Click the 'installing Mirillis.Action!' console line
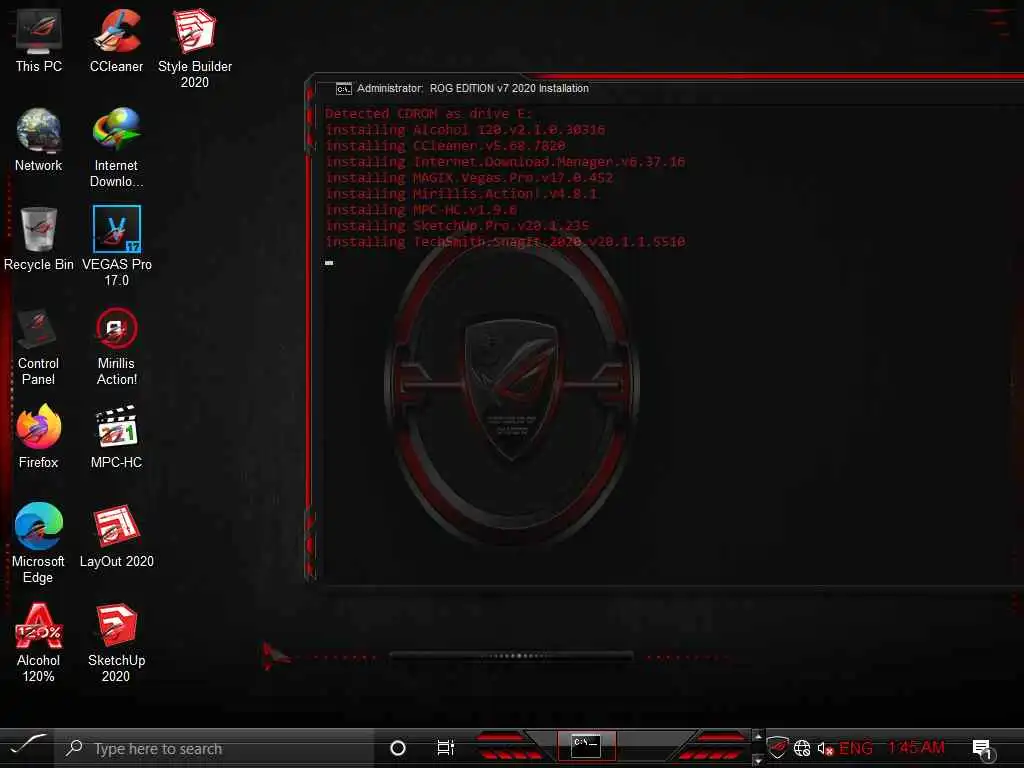Viewport: 1024px width, 768px height. pyautogui.click(x=461, y=194)
